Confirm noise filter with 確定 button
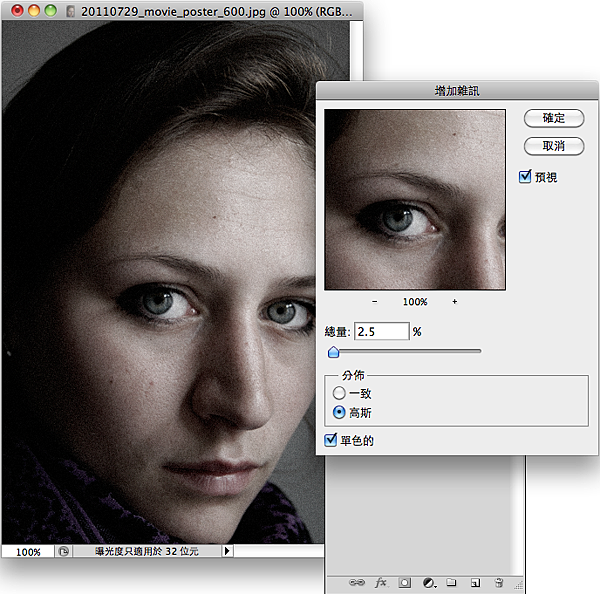 tap(553, 118)
